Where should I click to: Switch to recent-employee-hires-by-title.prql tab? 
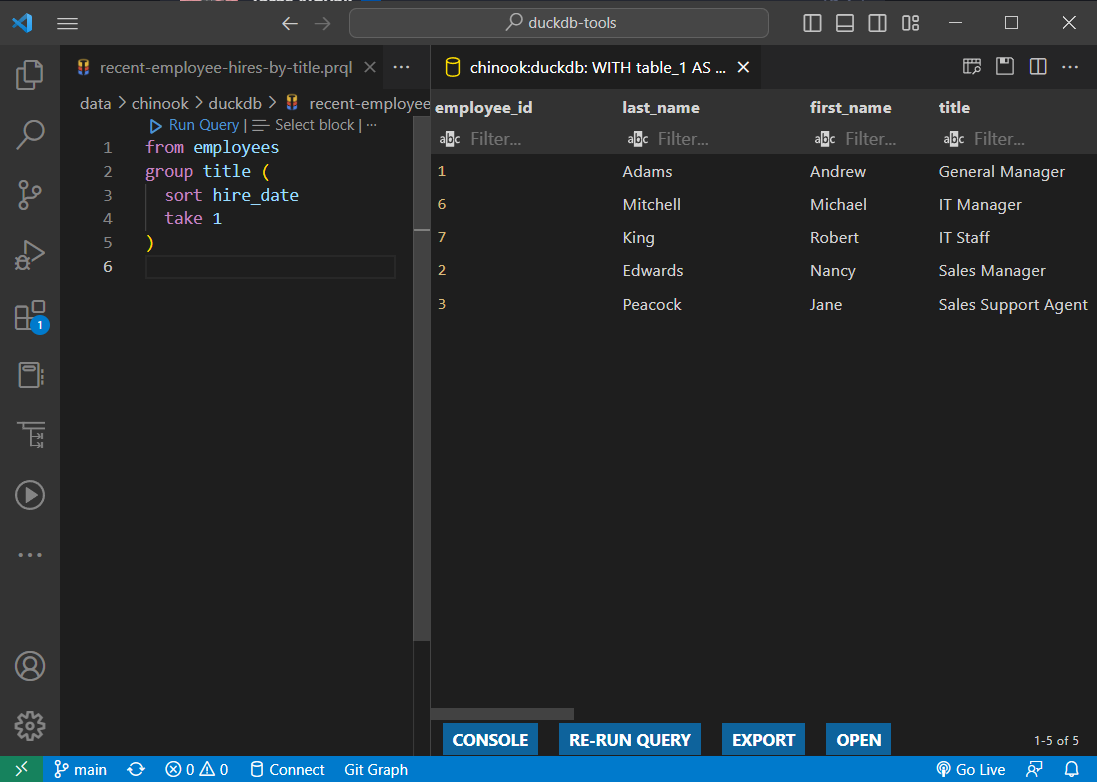point(225,68)
